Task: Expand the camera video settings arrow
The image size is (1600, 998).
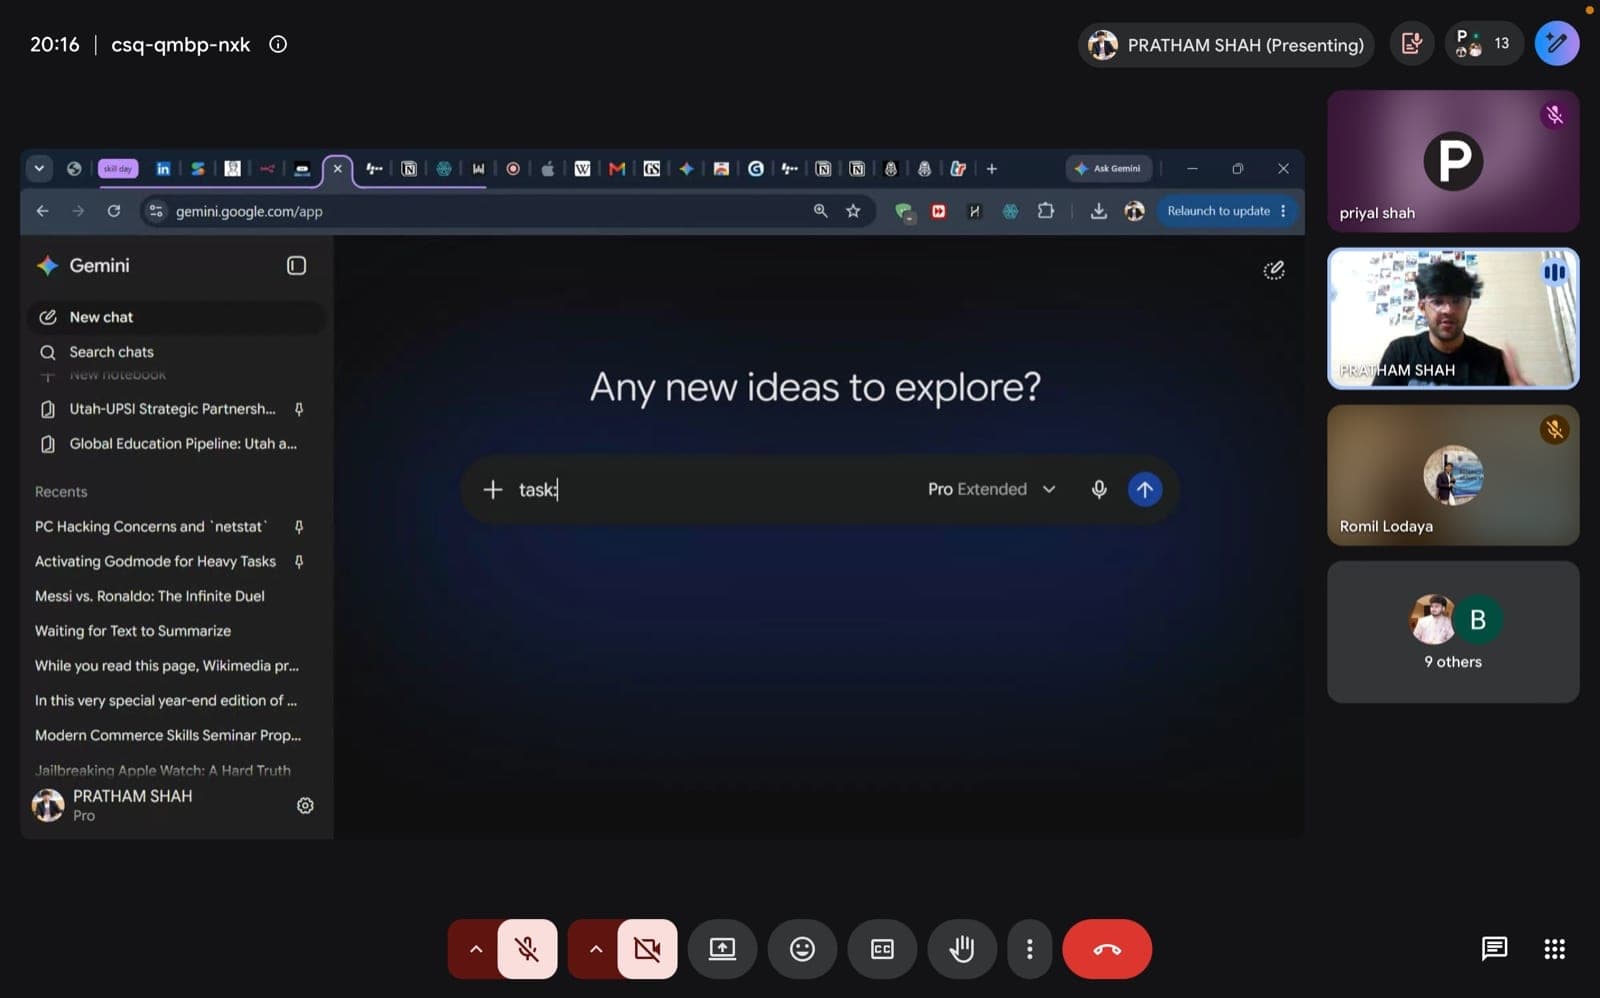Action: coord(595,948)
